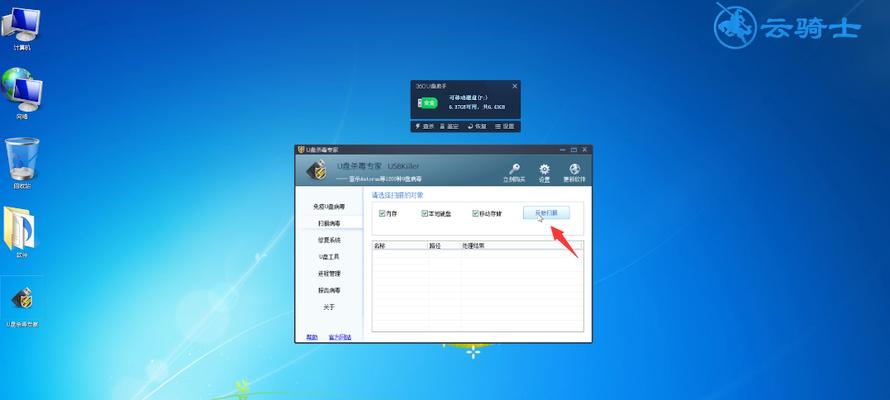The width and height of the screenshot is (890, 400).
Task: Select 修复系统 in the sidebar
Action: point(329,240)
